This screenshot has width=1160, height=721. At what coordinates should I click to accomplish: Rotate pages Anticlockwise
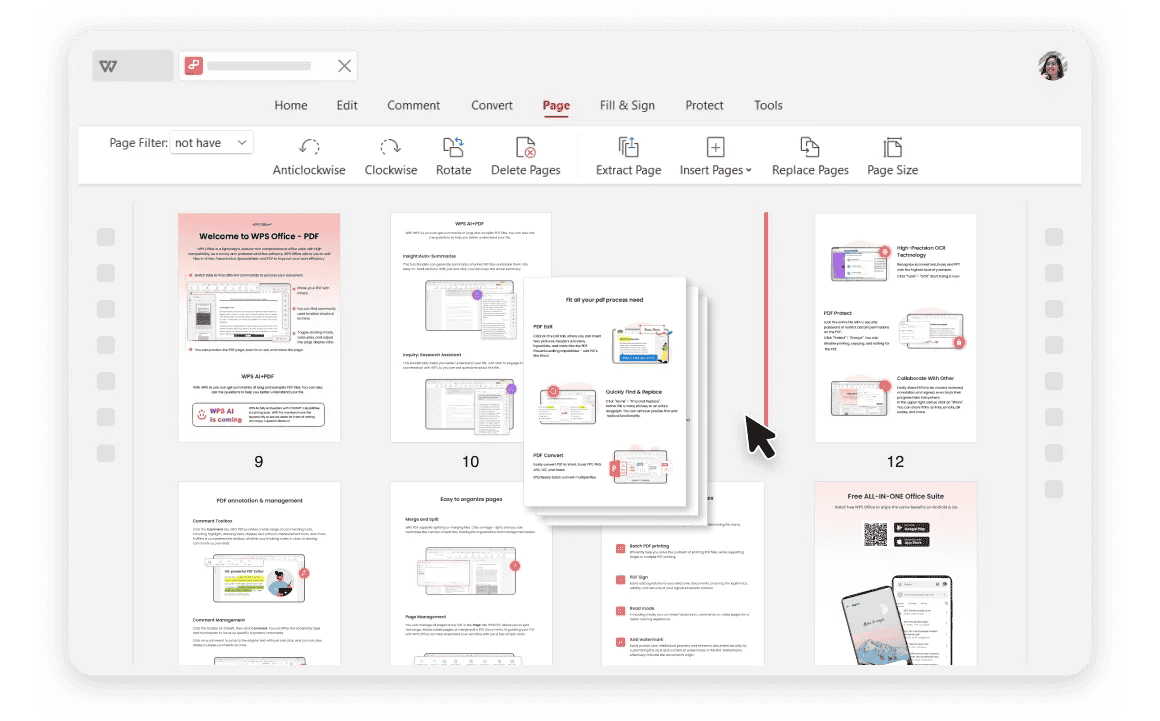coord(309,157)
